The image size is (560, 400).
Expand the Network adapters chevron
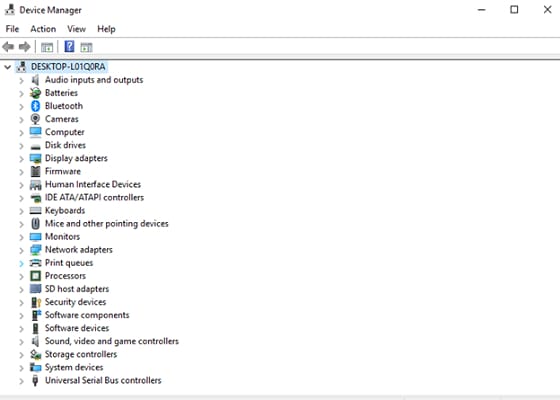tap(21, 250)
